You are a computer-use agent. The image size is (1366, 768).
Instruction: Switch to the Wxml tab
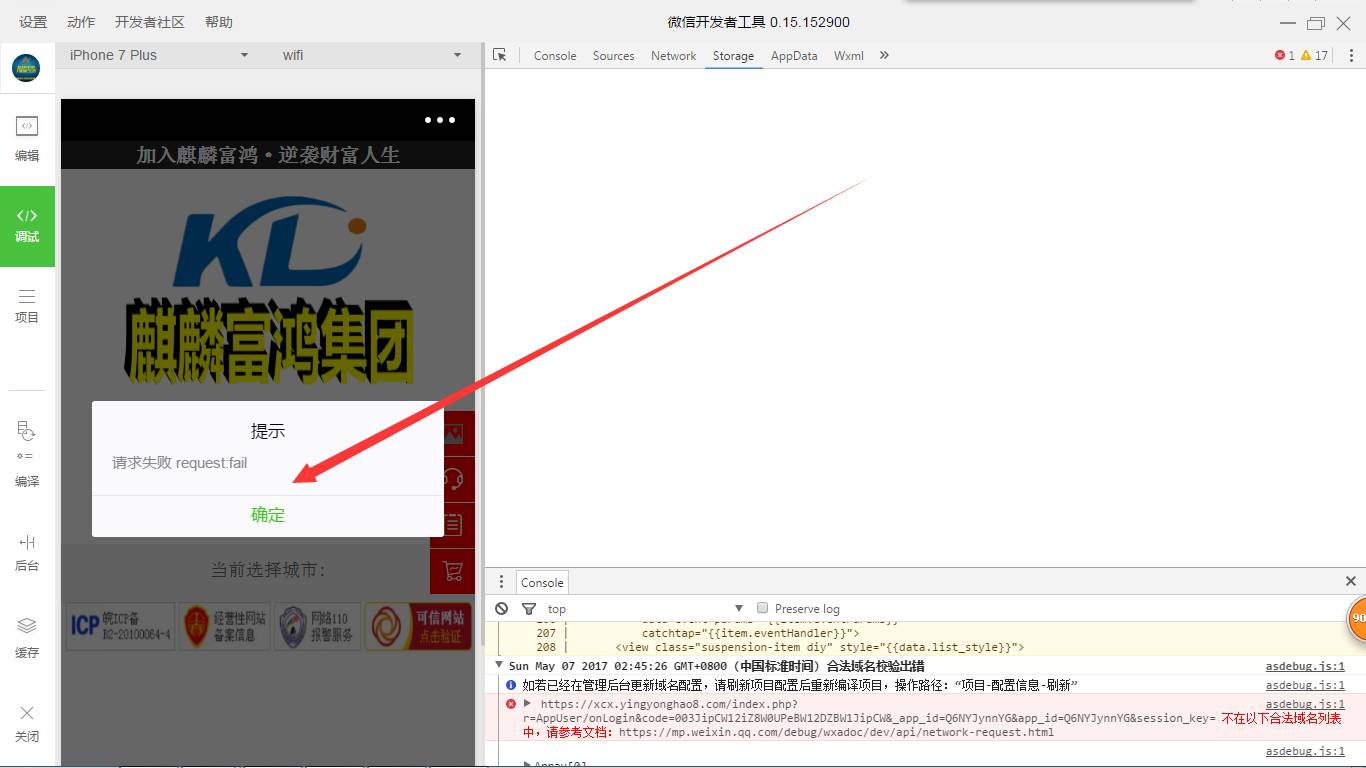coord(849,56)
